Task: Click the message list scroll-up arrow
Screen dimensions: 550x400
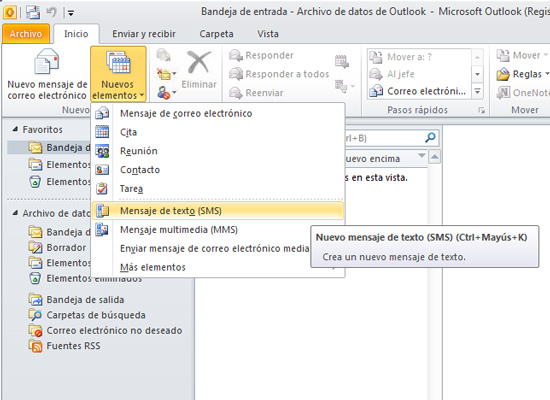Action: click(434, 156)
